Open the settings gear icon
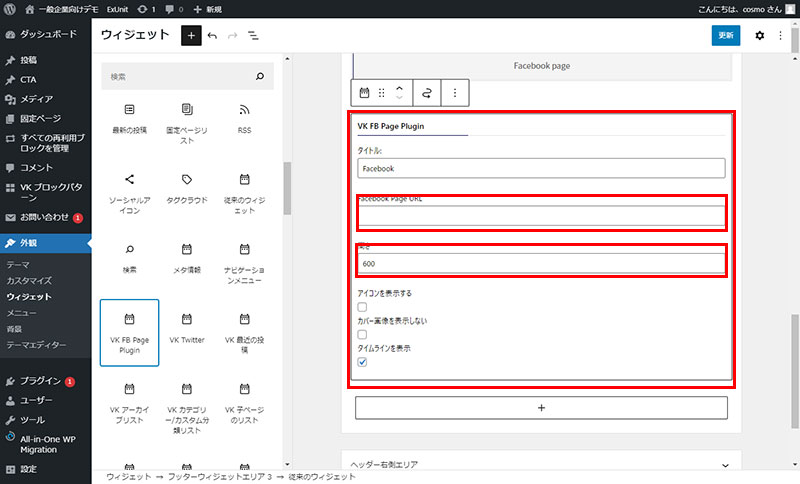 (759, 35)
